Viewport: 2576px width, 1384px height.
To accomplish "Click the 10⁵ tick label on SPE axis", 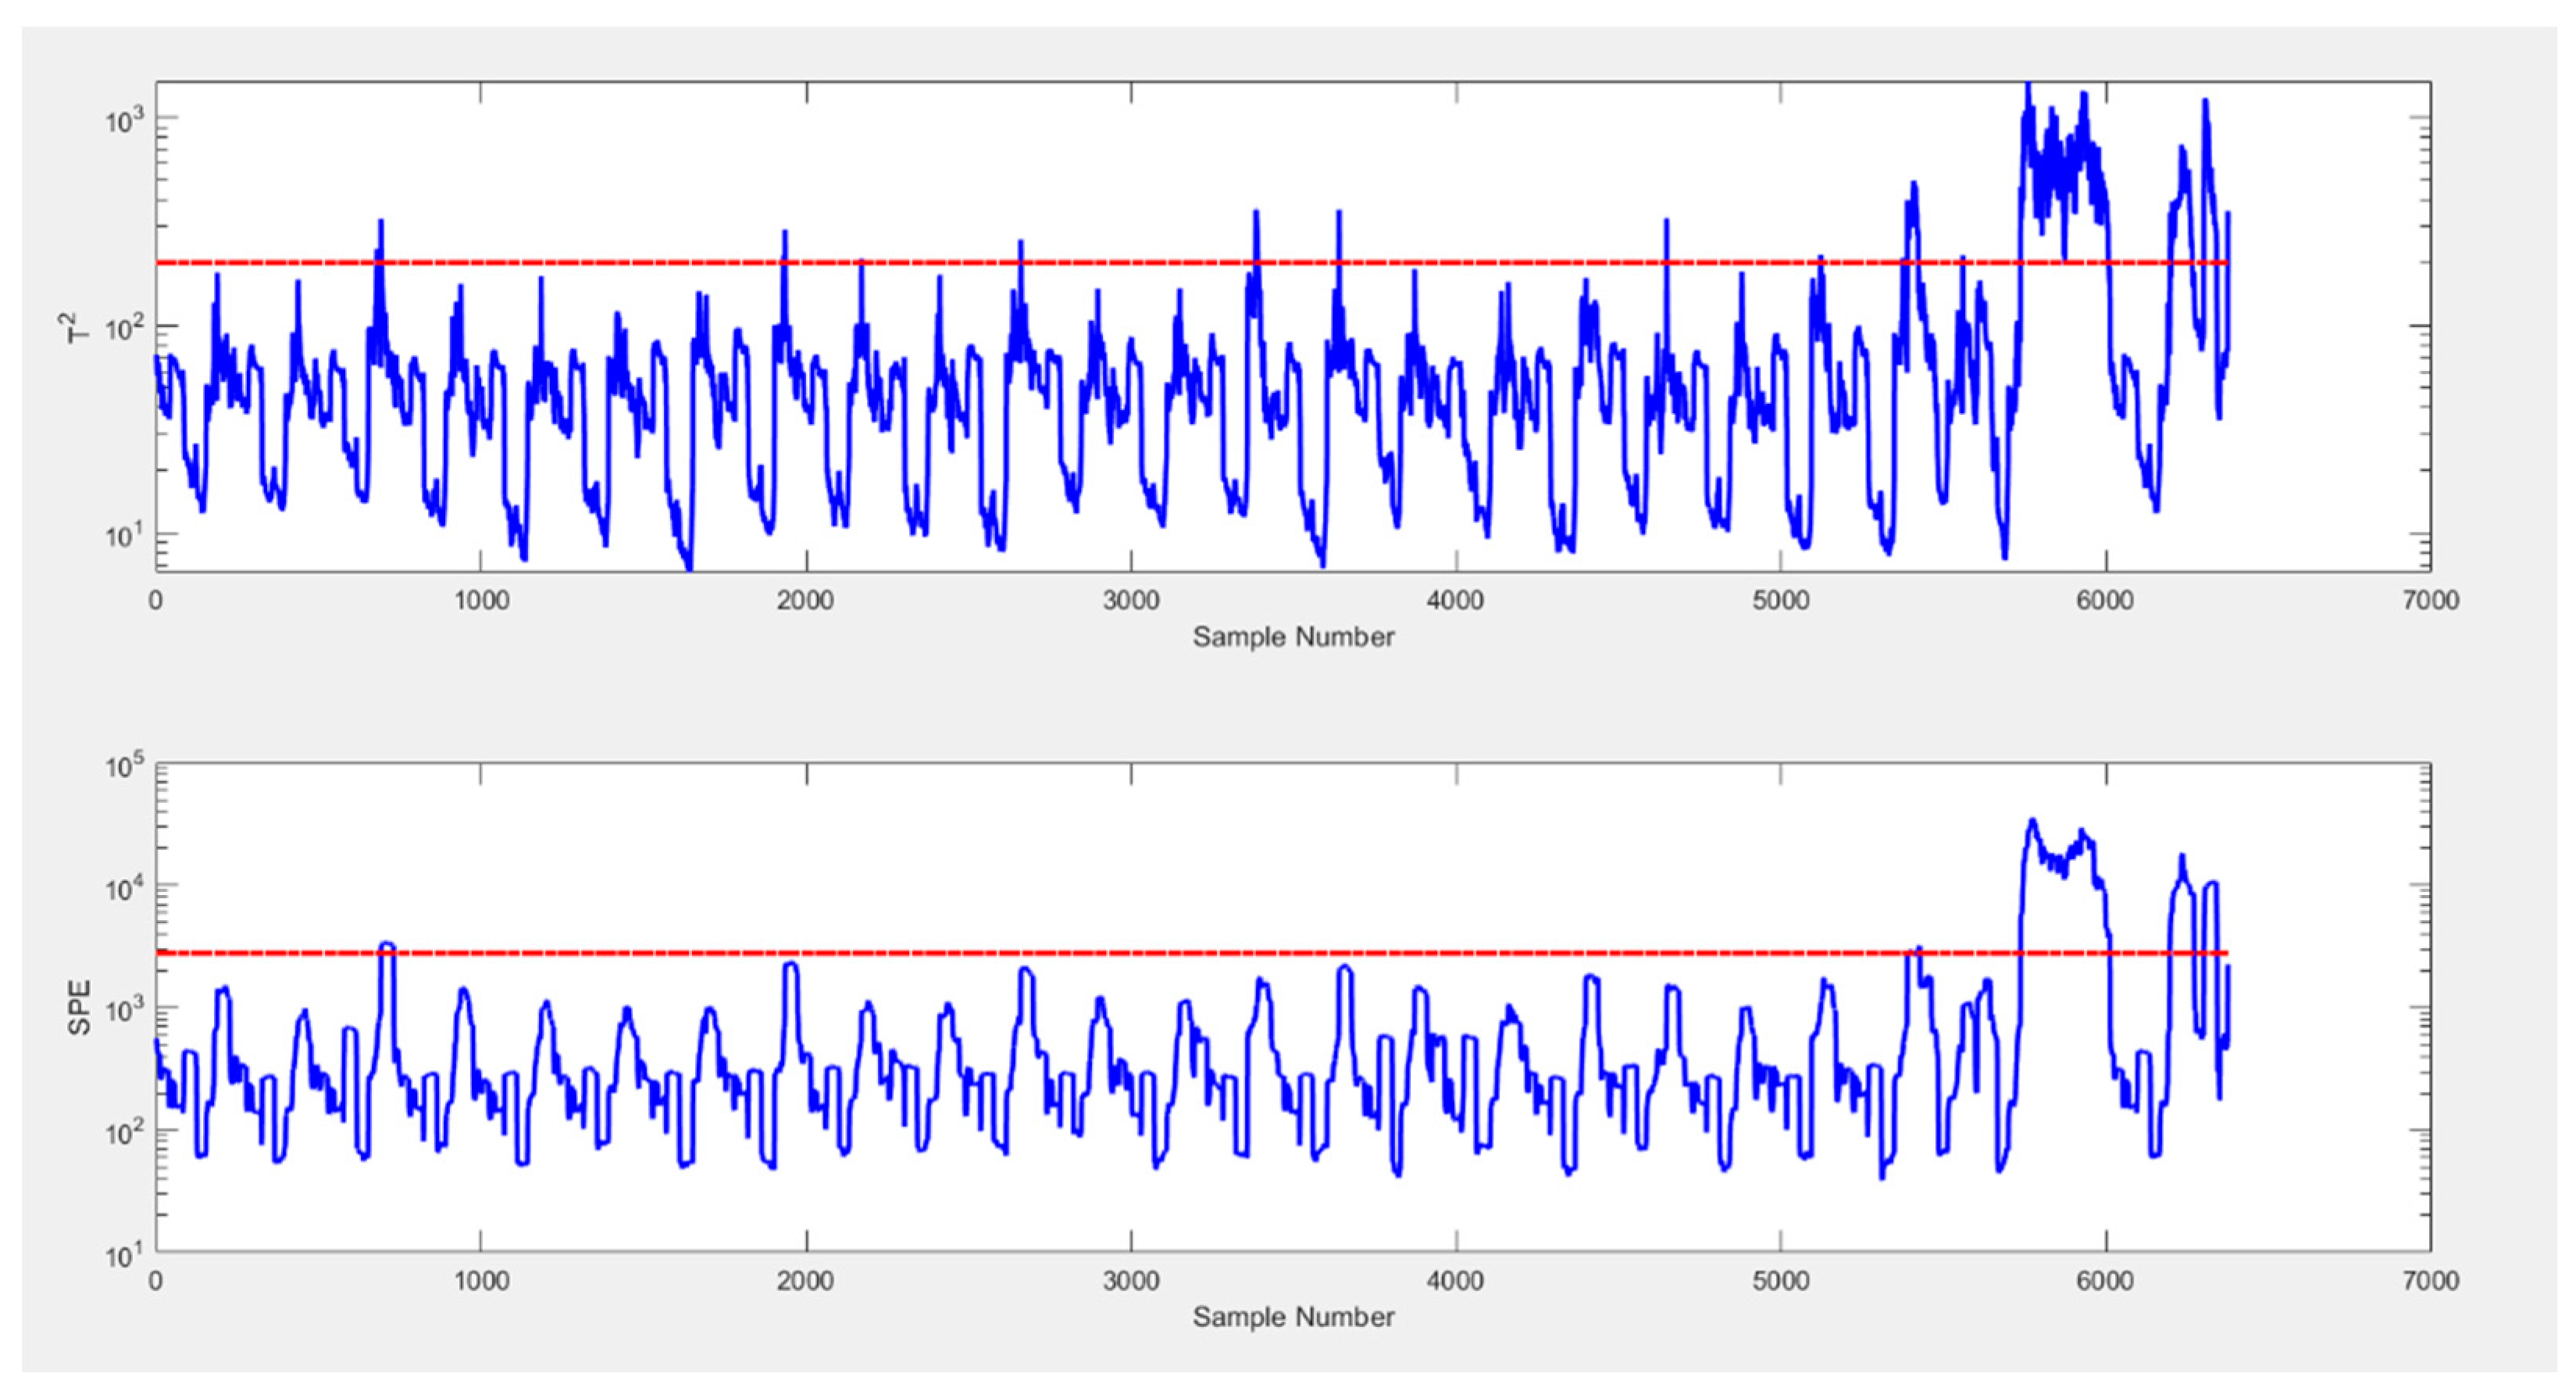I will pyautogui.click(x=125, y=768).
